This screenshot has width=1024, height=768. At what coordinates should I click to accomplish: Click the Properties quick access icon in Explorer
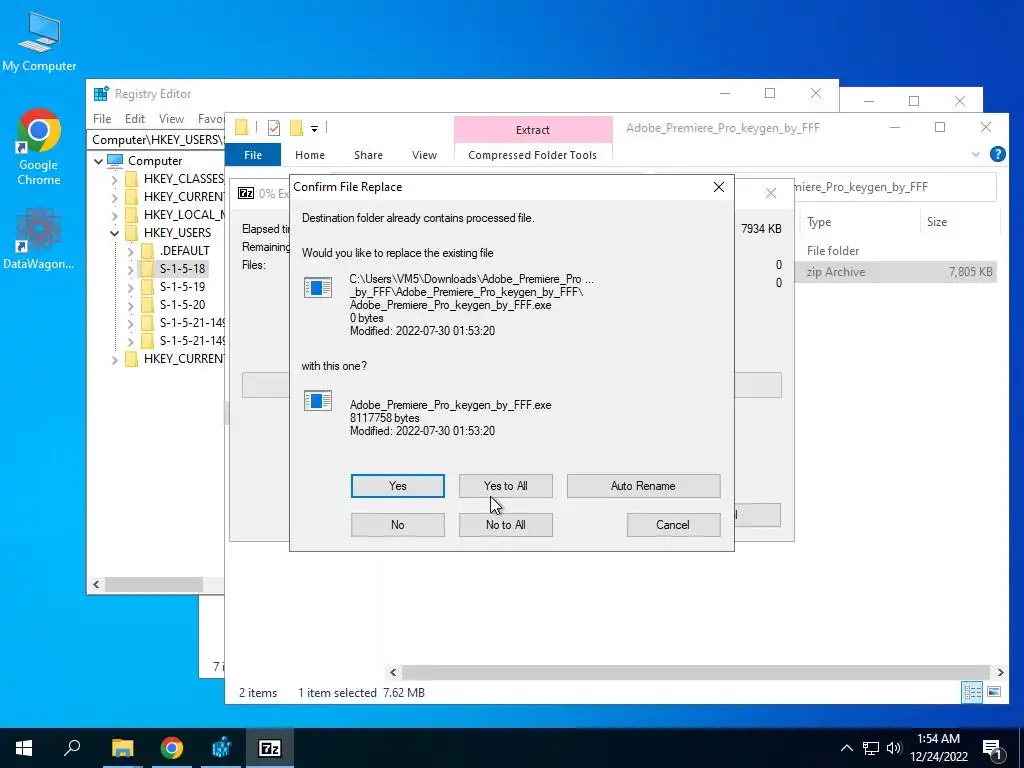[274, 128]
